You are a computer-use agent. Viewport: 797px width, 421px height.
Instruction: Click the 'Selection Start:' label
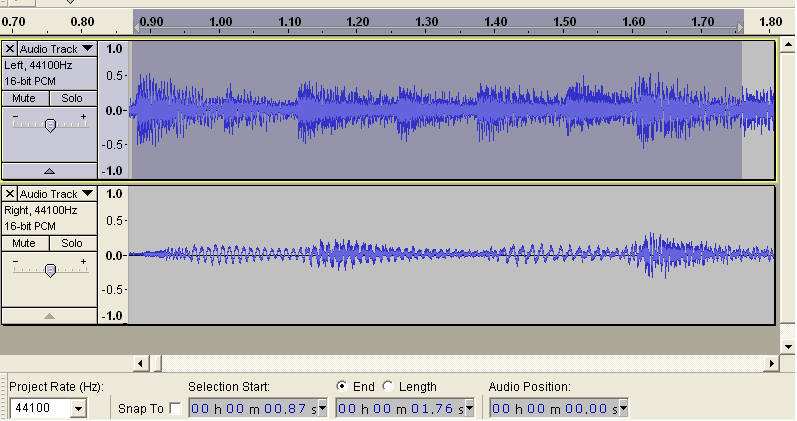[229, 387]
